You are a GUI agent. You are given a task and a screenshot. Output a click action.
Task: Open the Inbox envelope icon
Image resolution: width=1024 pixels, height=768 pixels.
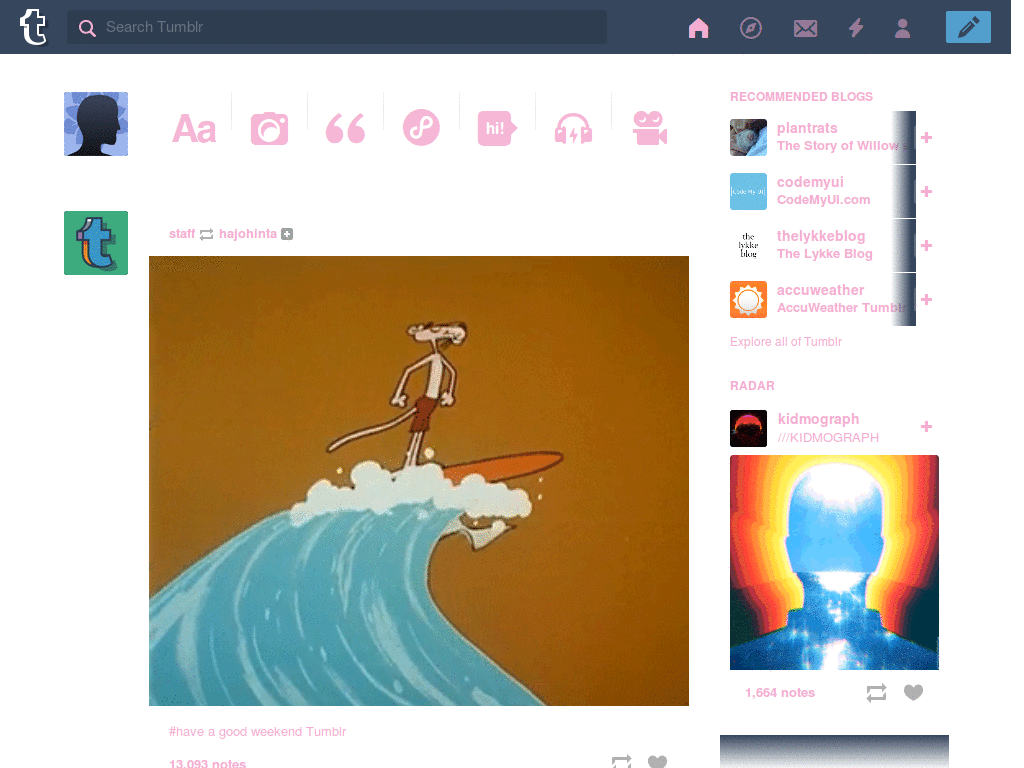point(805,28)
